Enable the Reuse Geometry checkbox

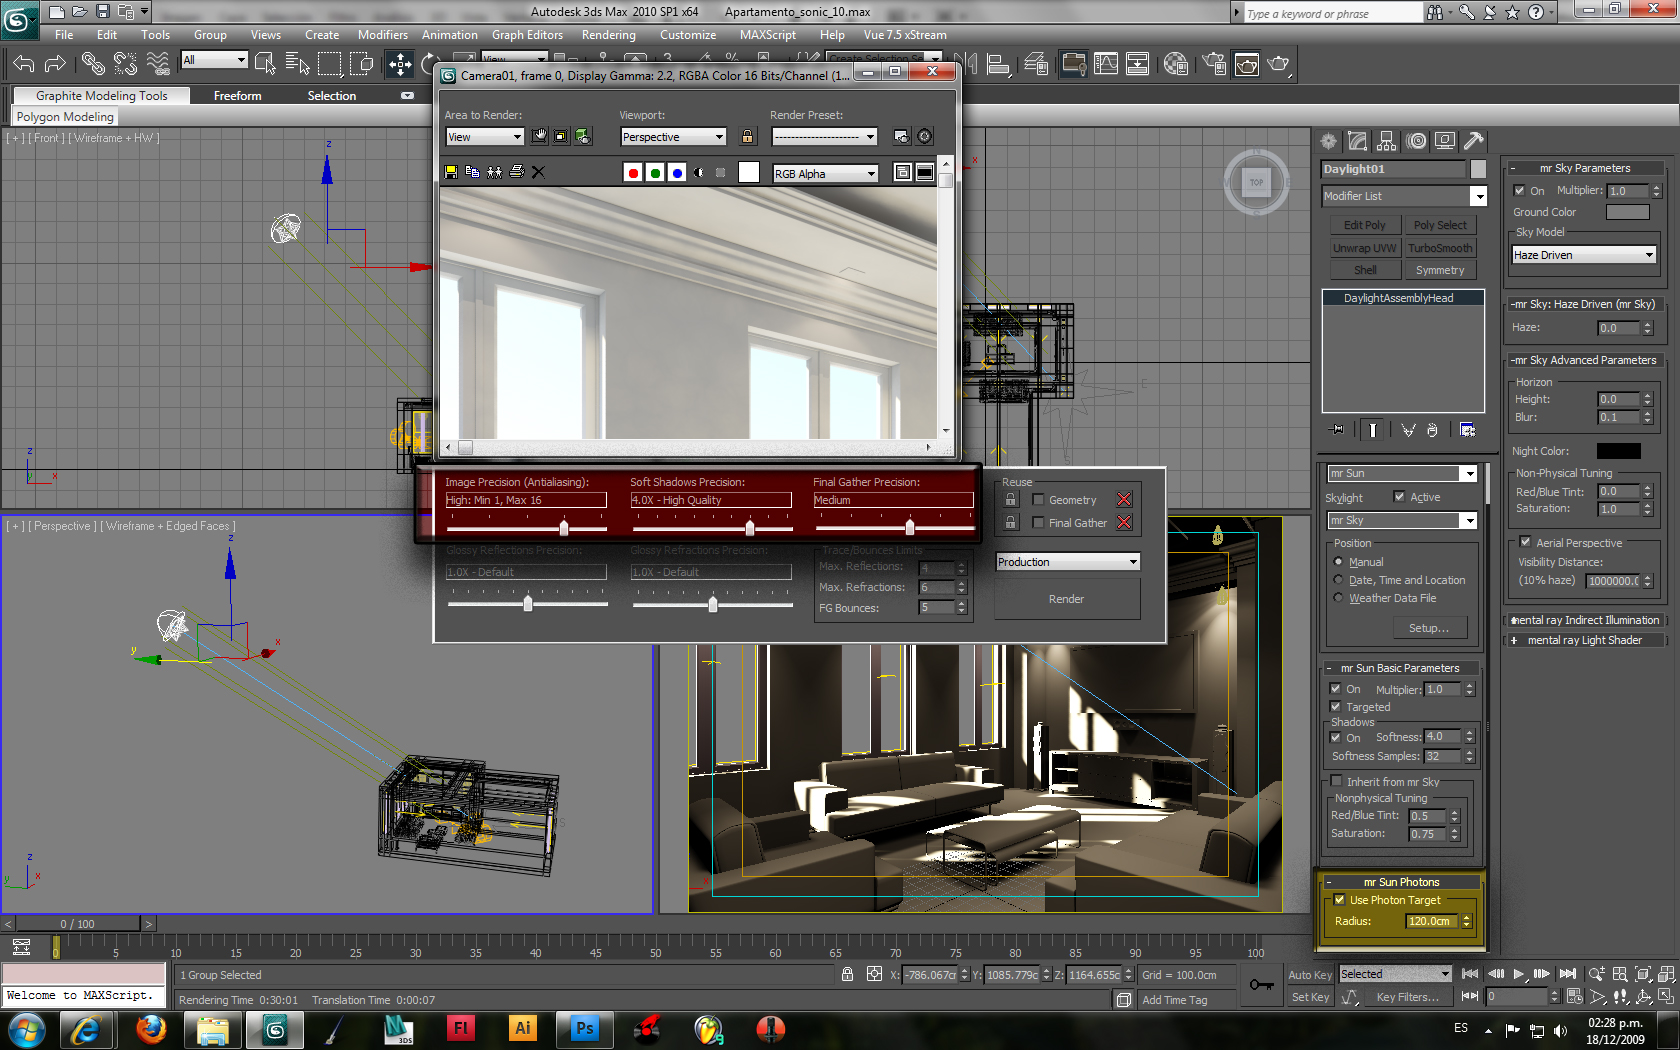pos(1038,500)
